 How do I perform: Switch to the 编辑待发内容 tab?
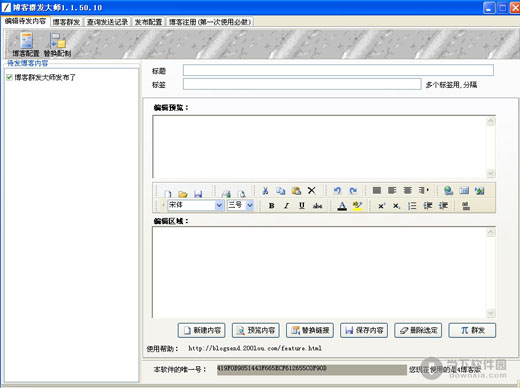click(x=25, y=21)
